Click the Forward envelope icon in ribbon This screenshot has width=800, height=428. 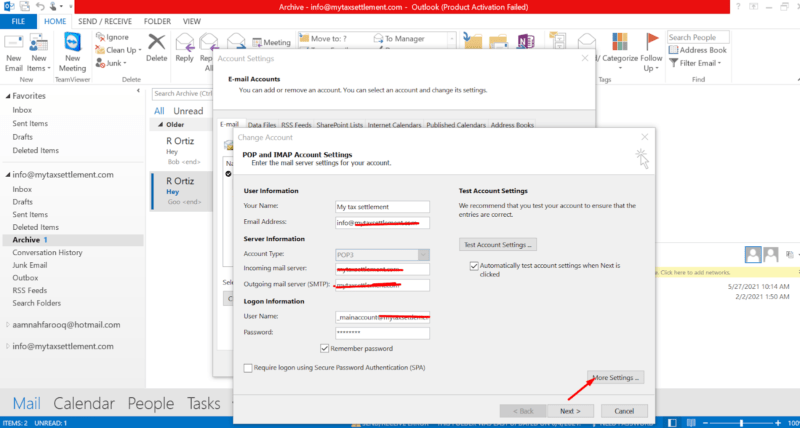point(235,43)
